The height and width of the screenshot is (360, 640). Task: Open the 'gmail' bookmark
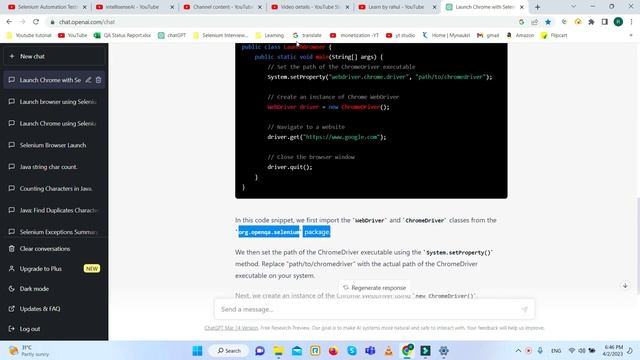[x=488, y=36]
